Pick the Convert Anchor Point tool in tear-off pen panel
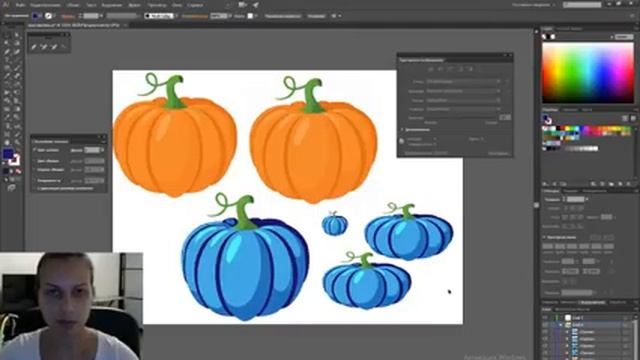 coord(63,47)
